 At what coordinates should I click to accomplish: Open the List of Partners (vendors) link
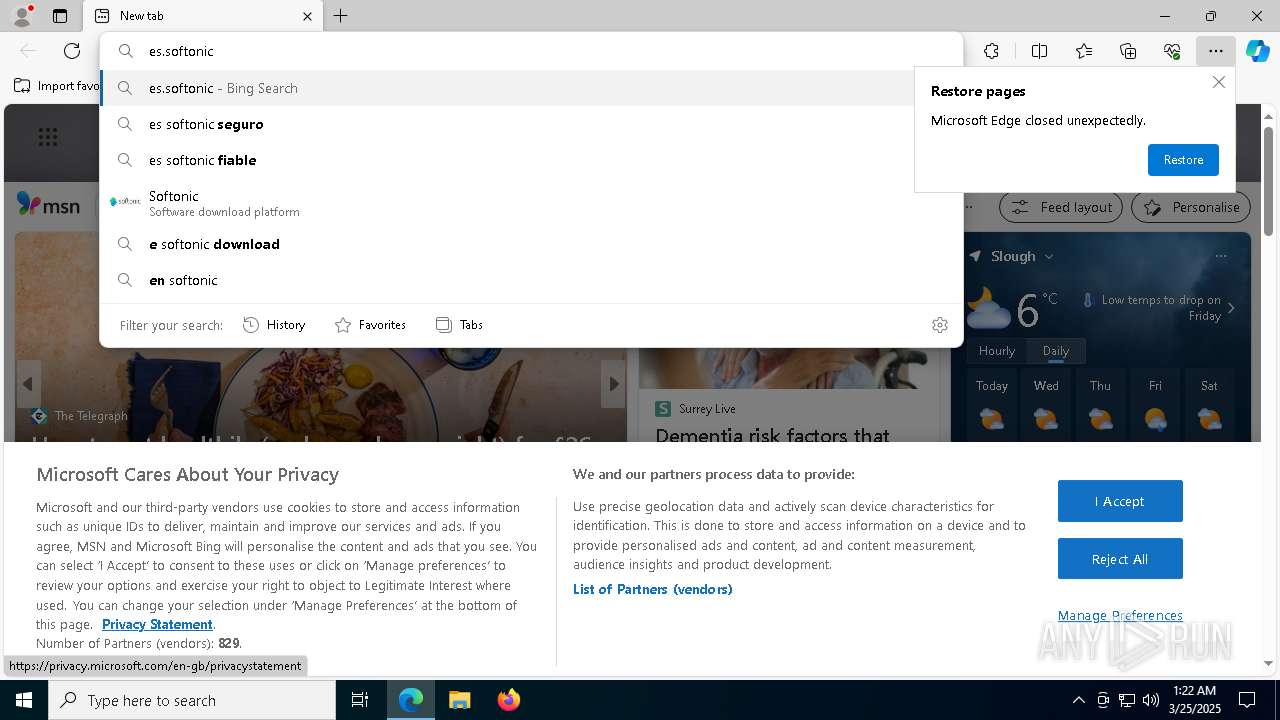pos(653,589)
